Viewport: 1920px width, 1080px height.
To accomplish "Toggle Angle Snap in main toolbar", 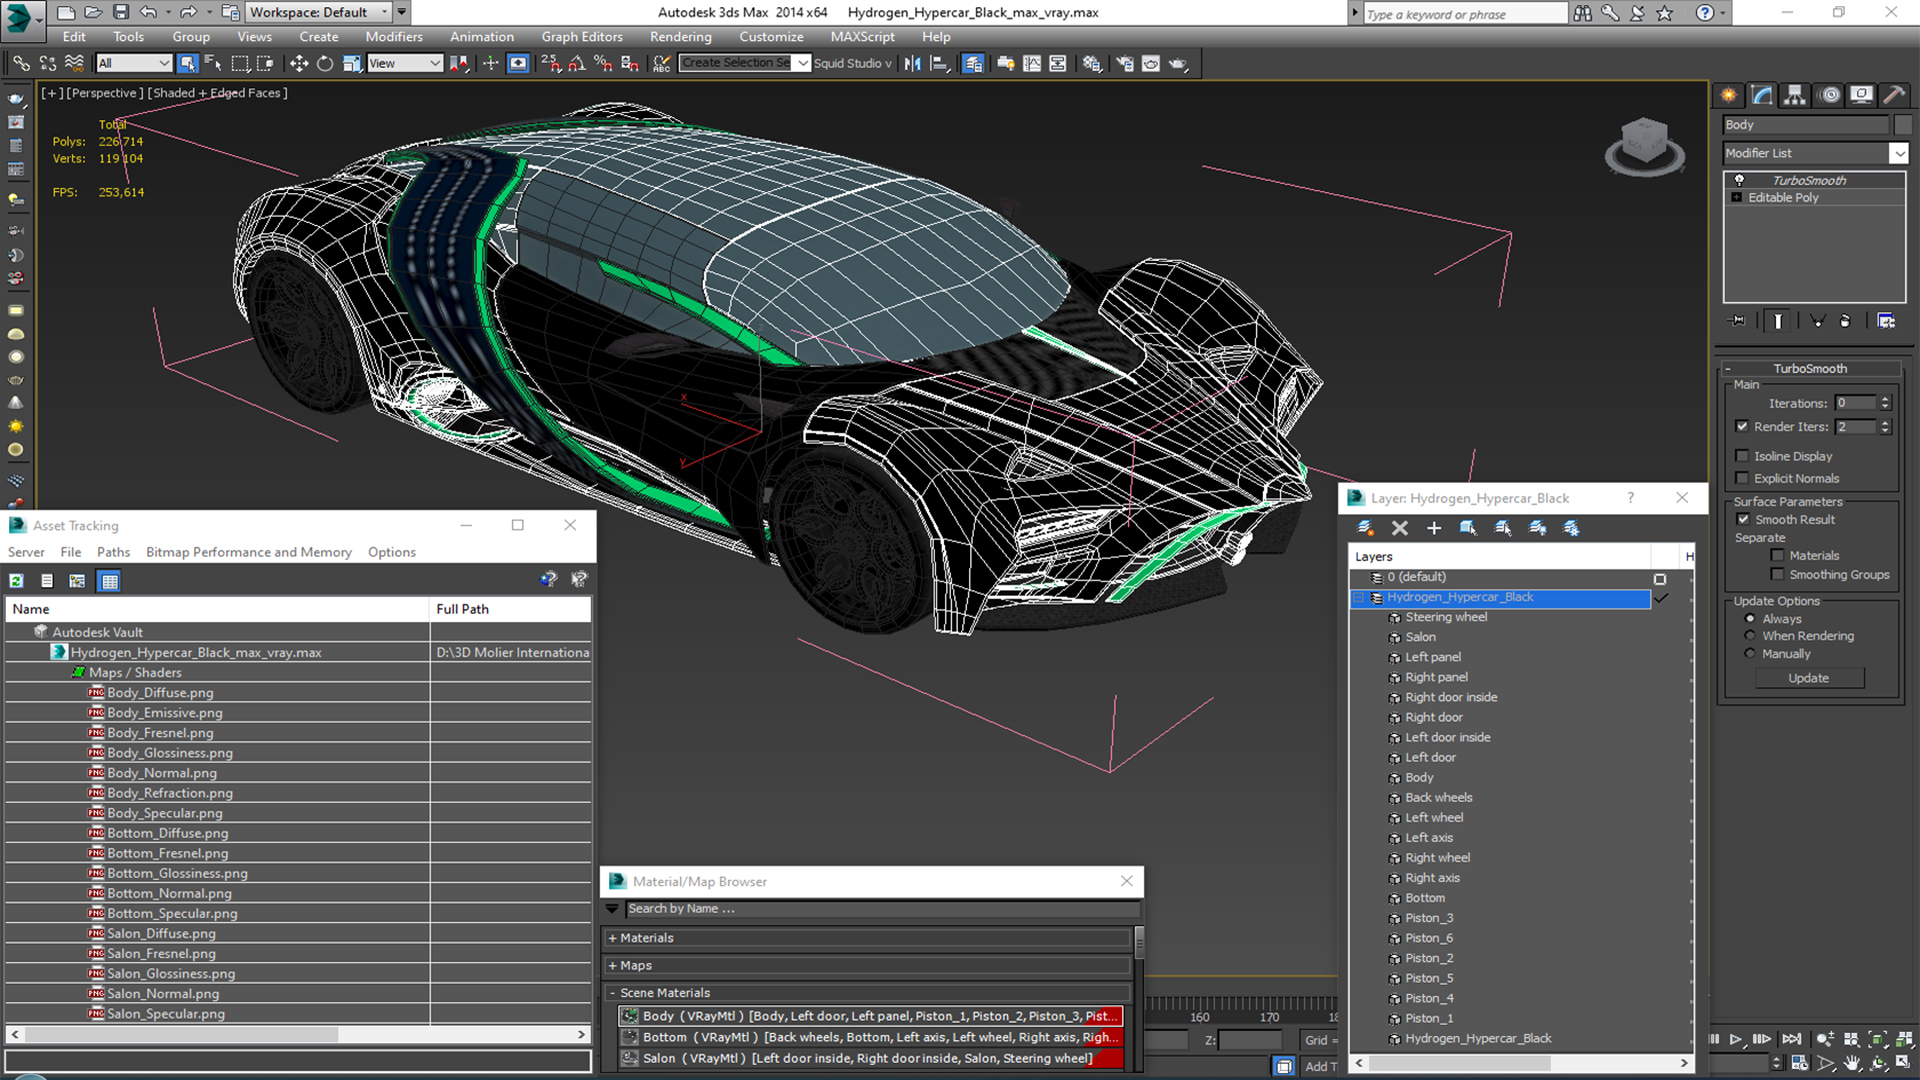I will 577,63.
